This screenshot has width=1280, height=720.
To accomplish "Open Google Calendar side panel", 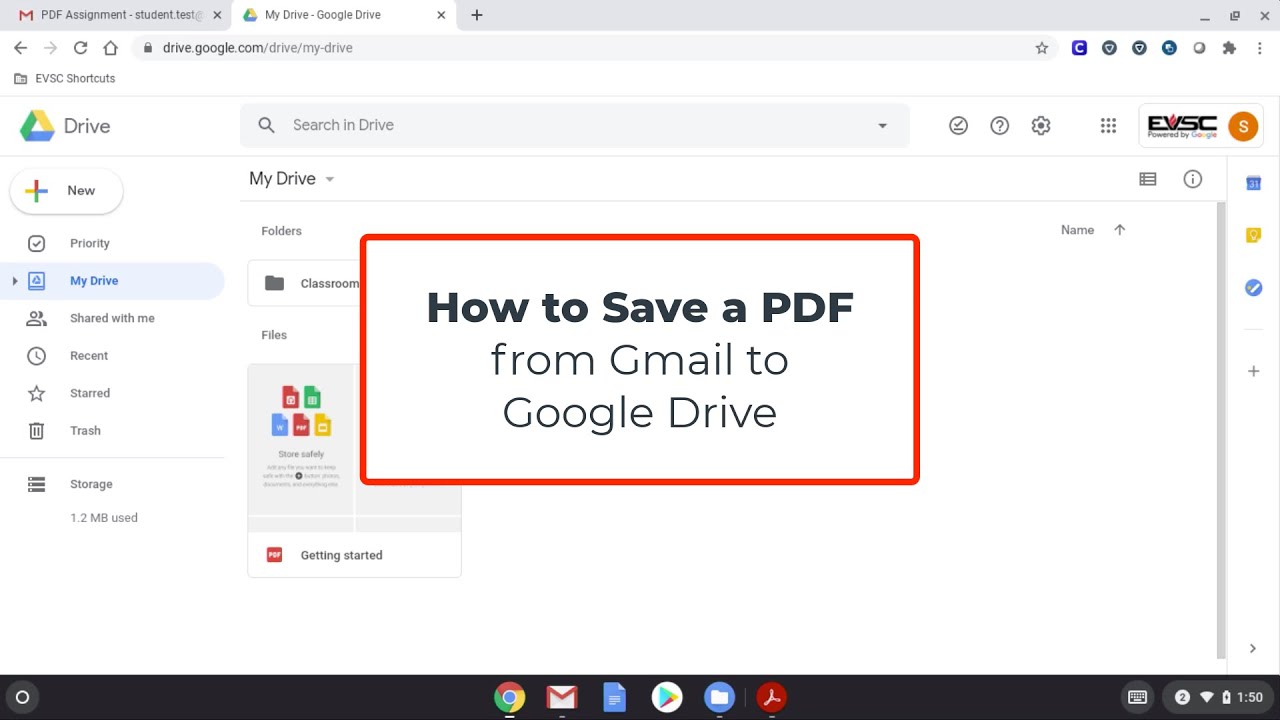I will pyautogui.click(x=1253, y=183).
